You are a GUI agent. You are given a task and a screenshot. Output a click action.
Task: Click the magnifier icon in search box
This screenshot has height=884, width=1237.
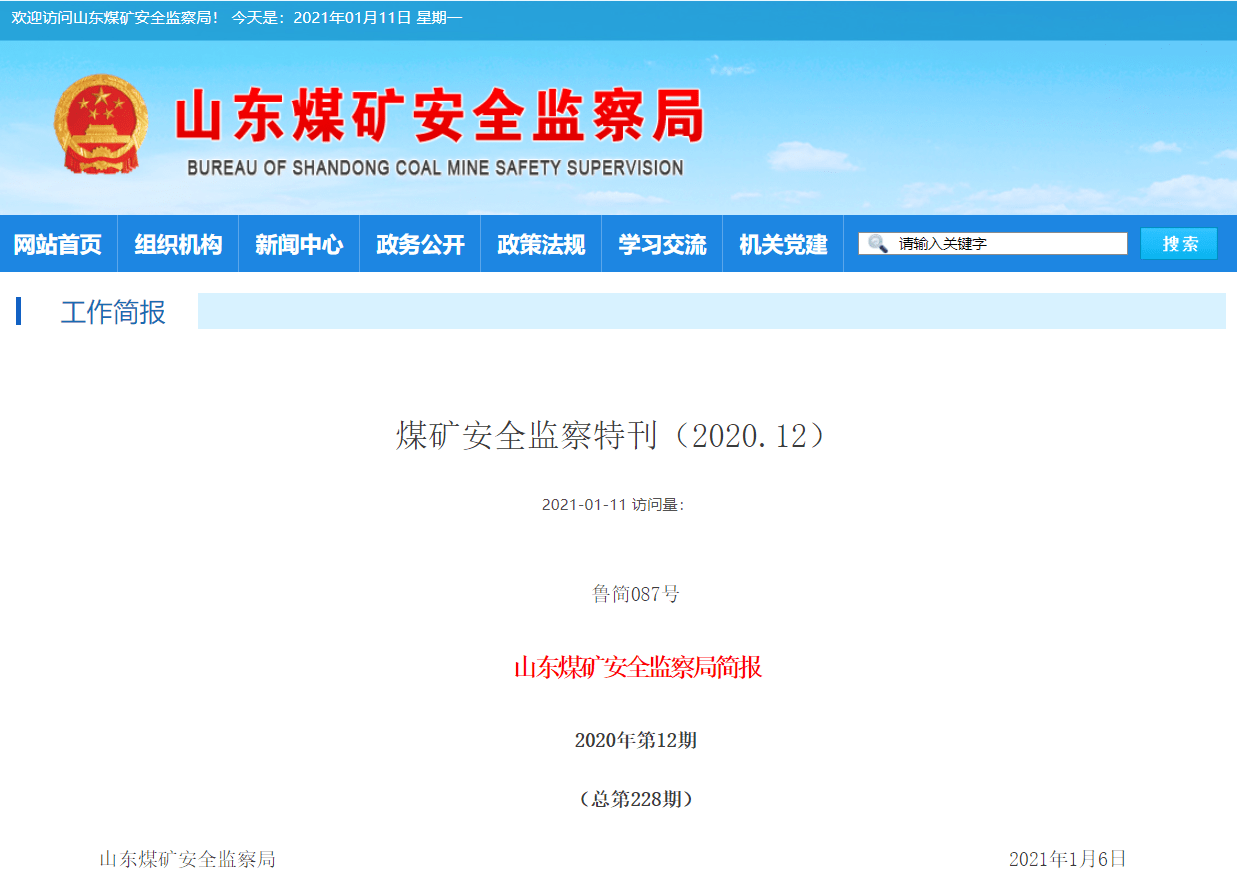point(877,243)
